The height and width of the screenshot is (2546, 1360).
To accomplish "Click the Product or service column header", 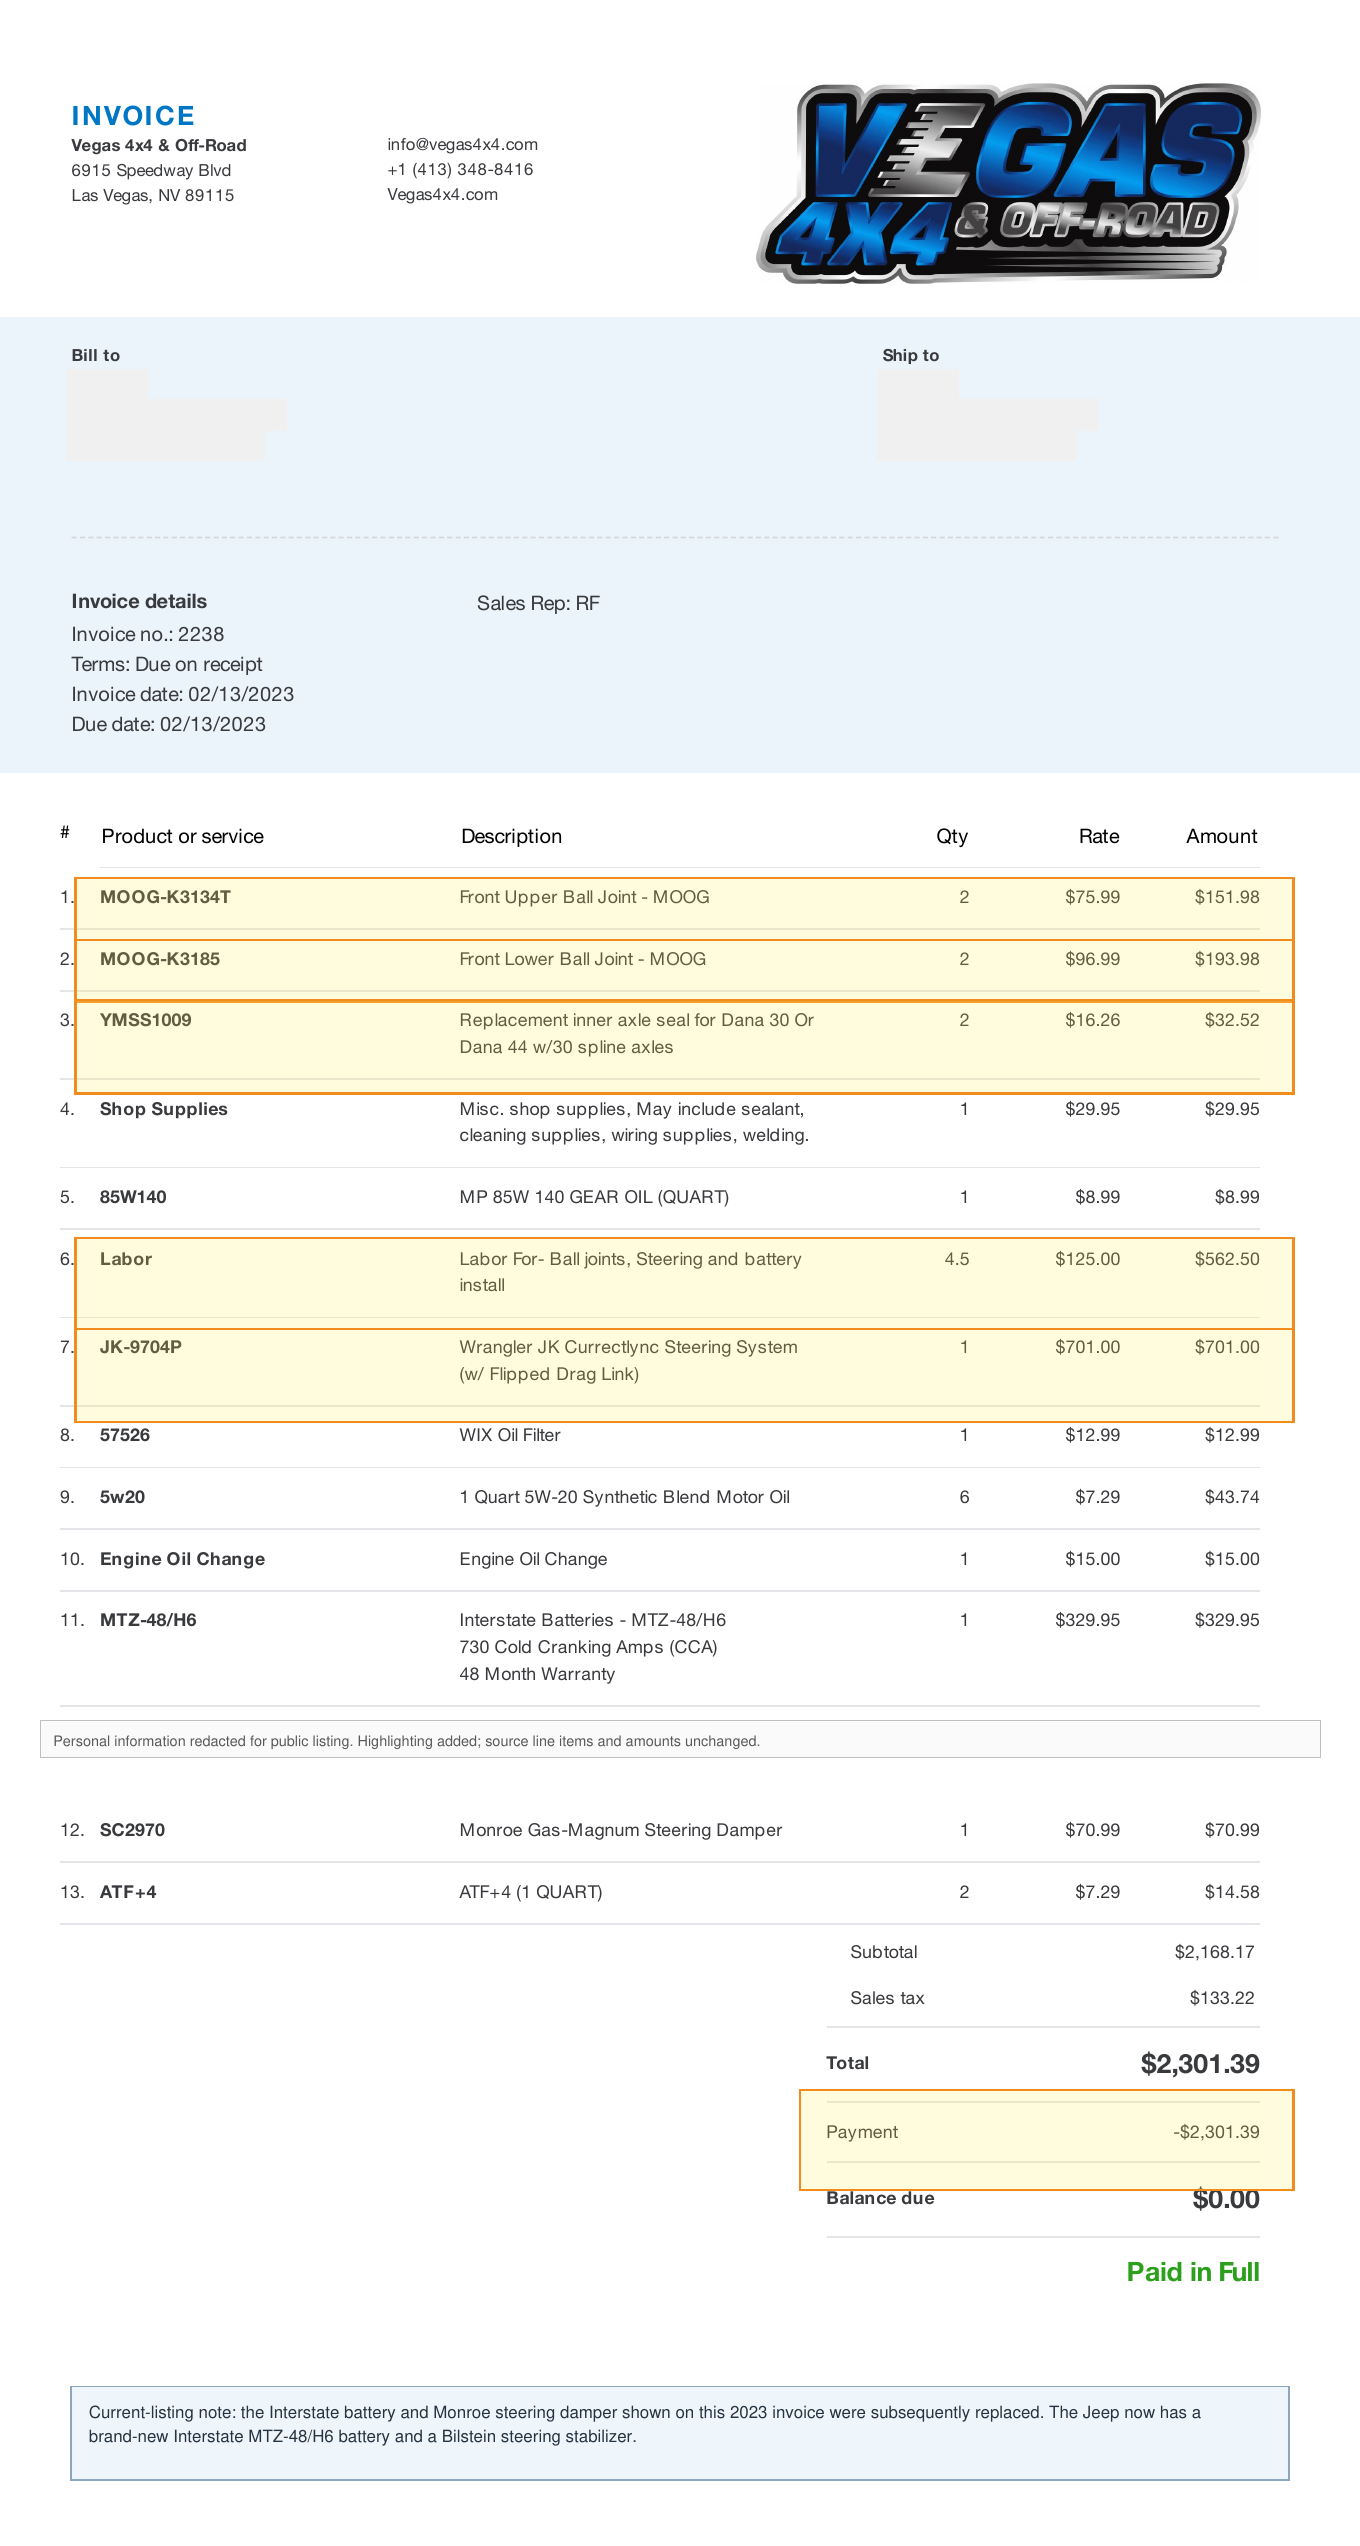I will coord(183,836).
